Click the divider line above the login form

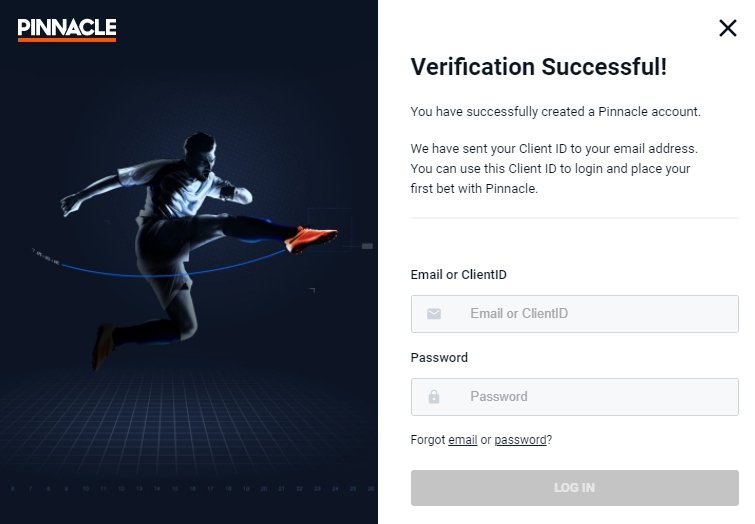point(574,218)
